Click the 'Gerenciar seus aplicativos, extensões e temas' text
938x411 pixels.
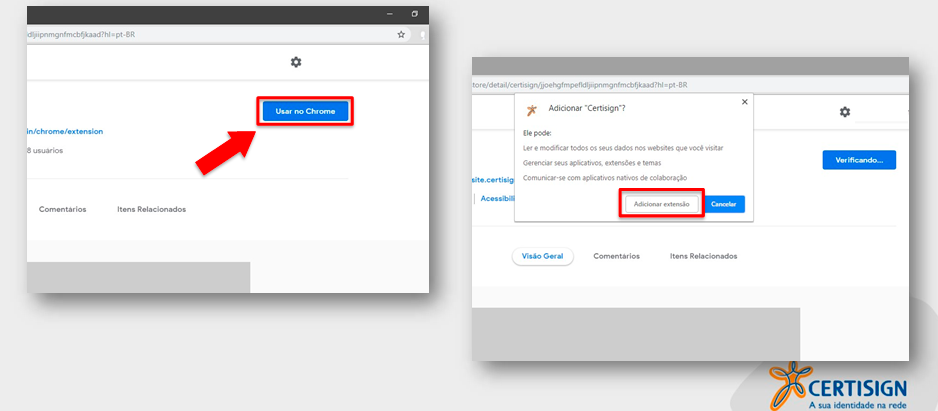coord(592,163)
